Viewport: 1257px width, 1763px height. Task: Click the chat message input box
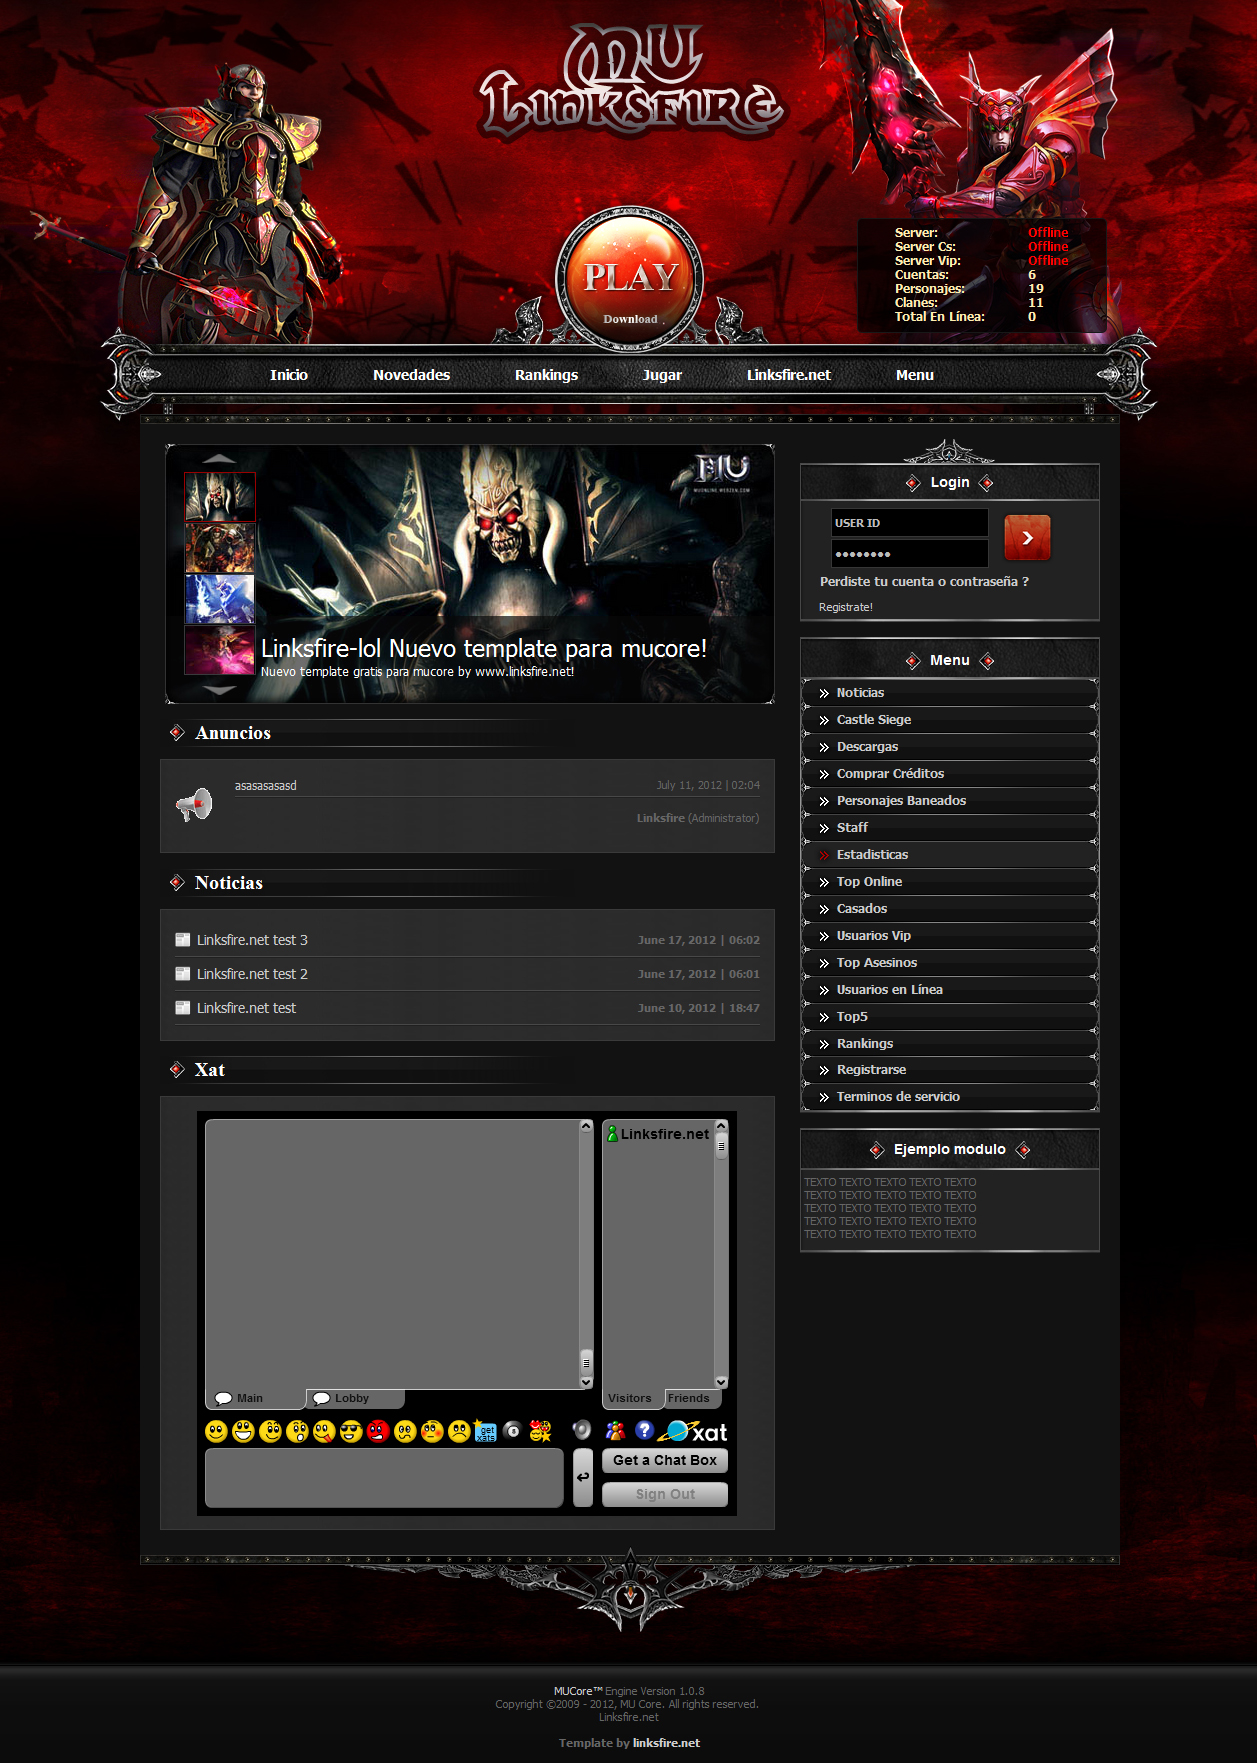[x=384, y=1478]
